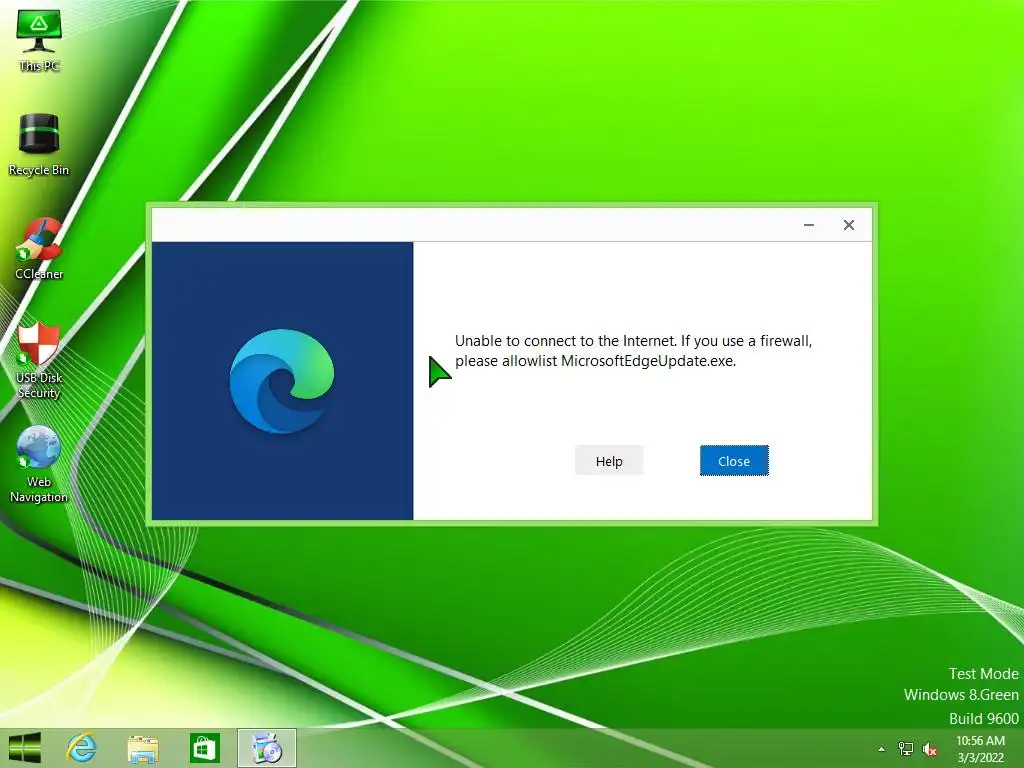Close the dialog with the X button

click(x=848, y=225)
